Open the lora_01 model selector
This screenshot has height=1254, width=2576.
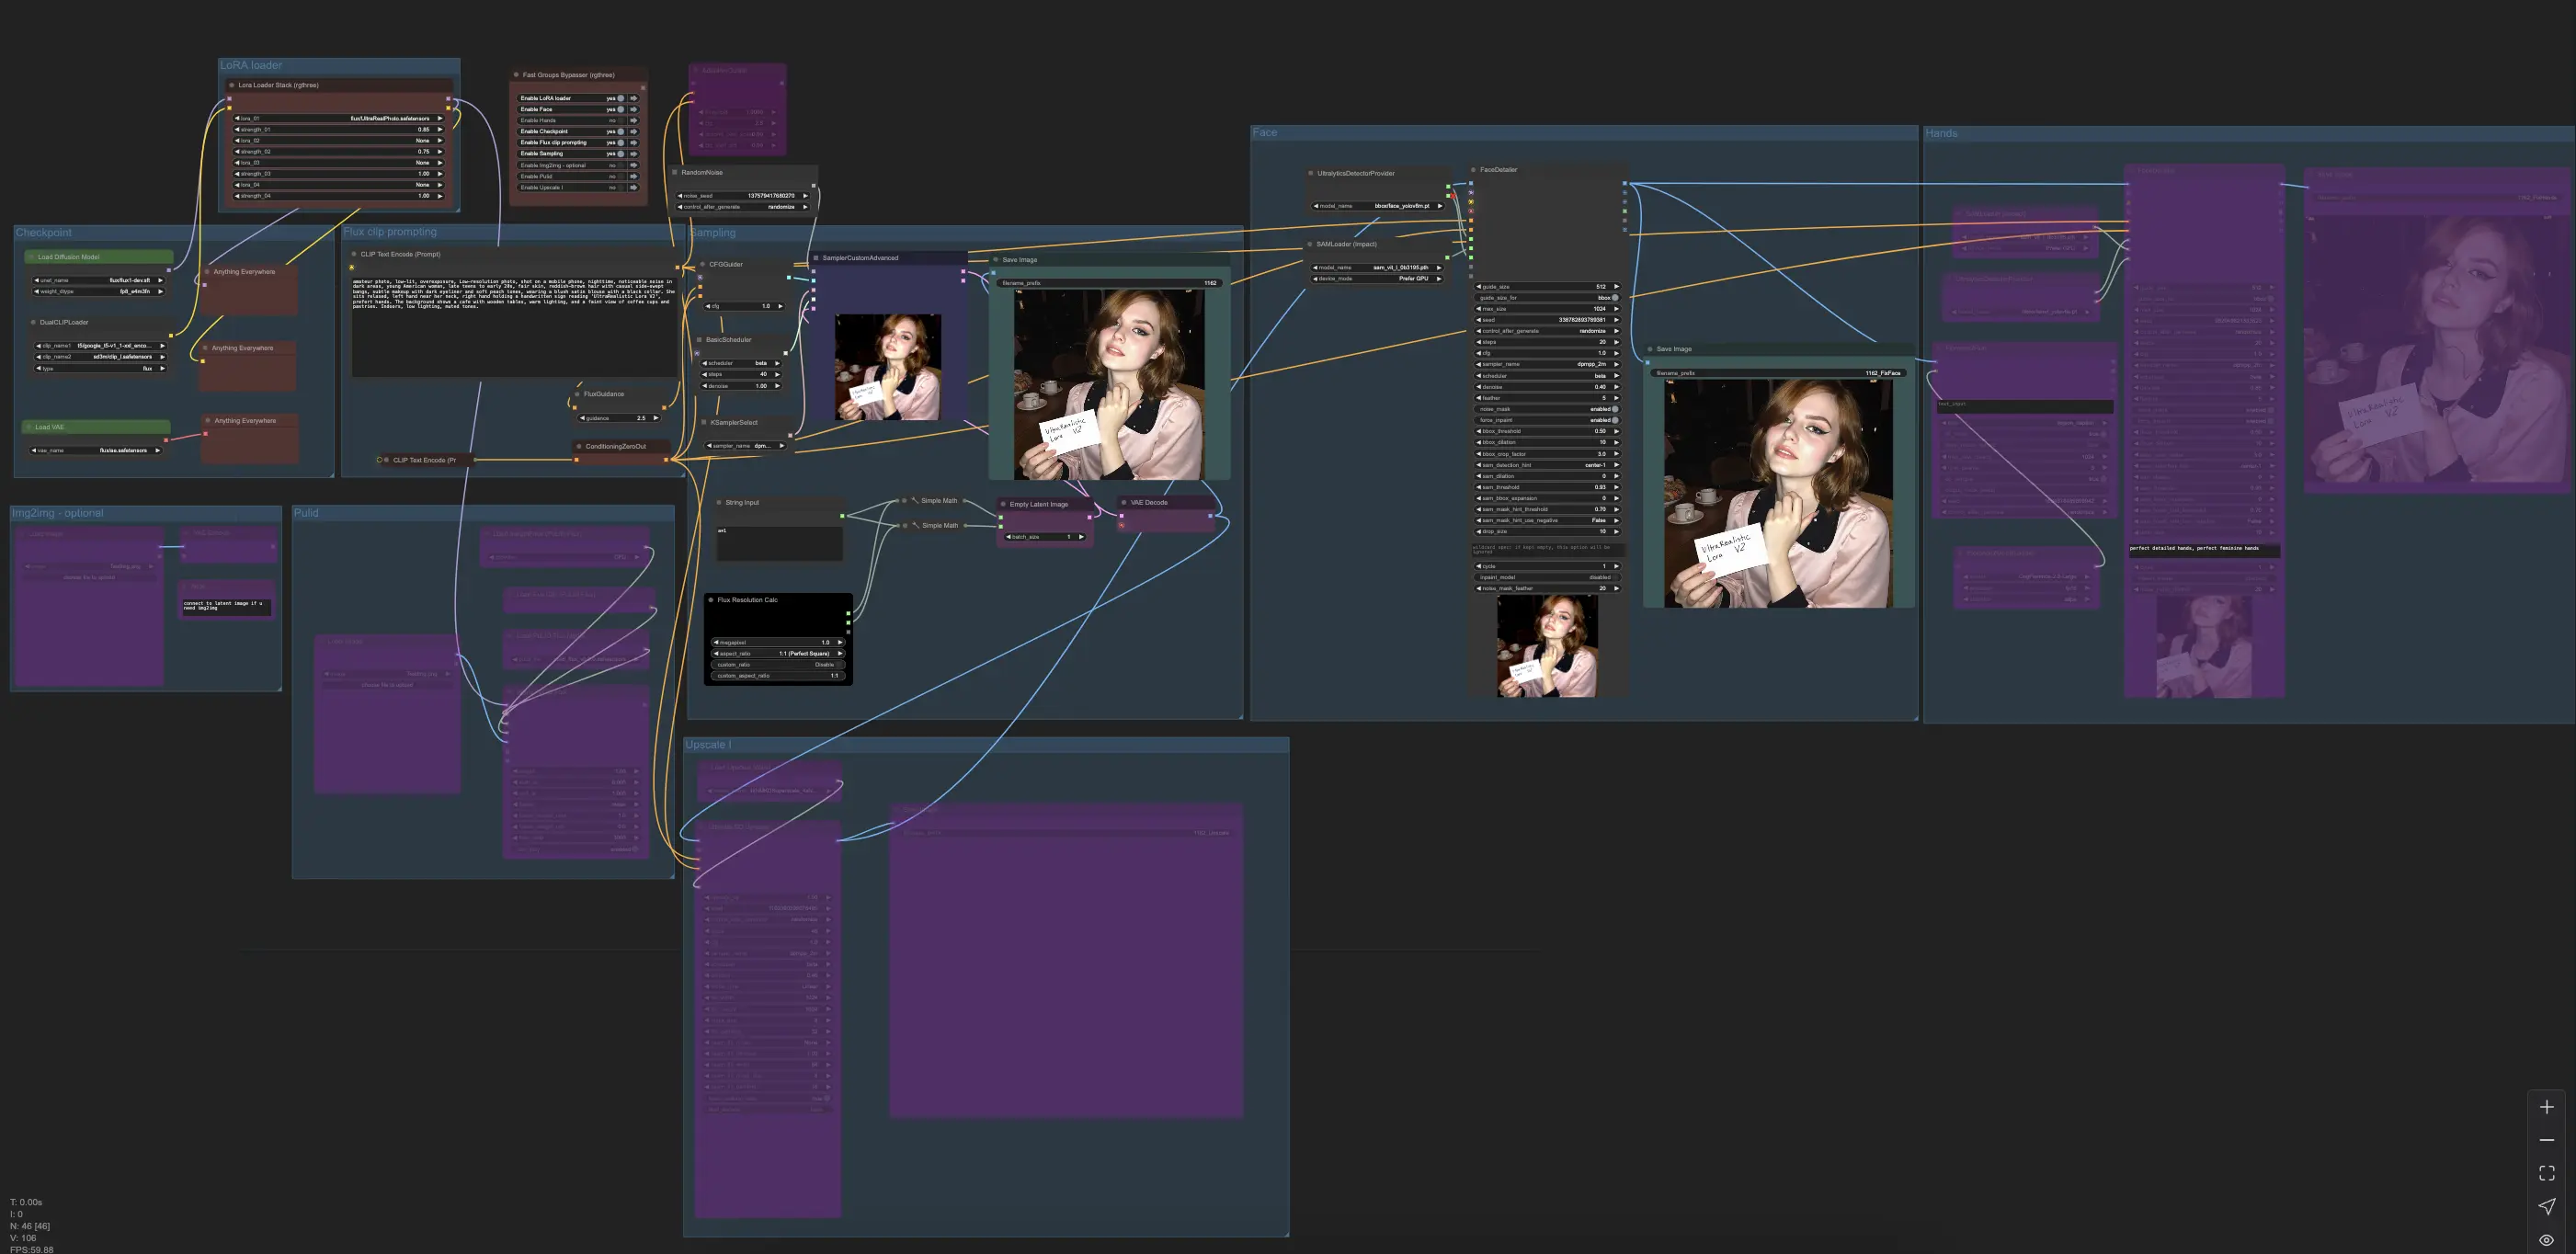click(x=339, y=118)
